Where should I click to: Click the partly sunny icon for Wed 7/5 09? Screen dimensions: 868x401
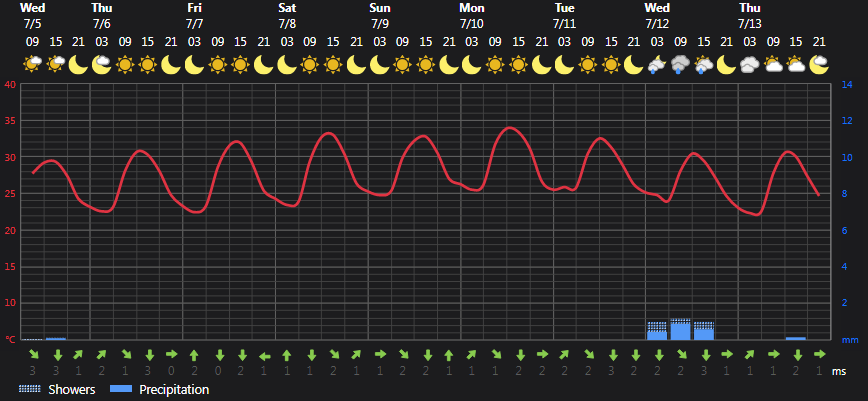[x=33, y=64]
